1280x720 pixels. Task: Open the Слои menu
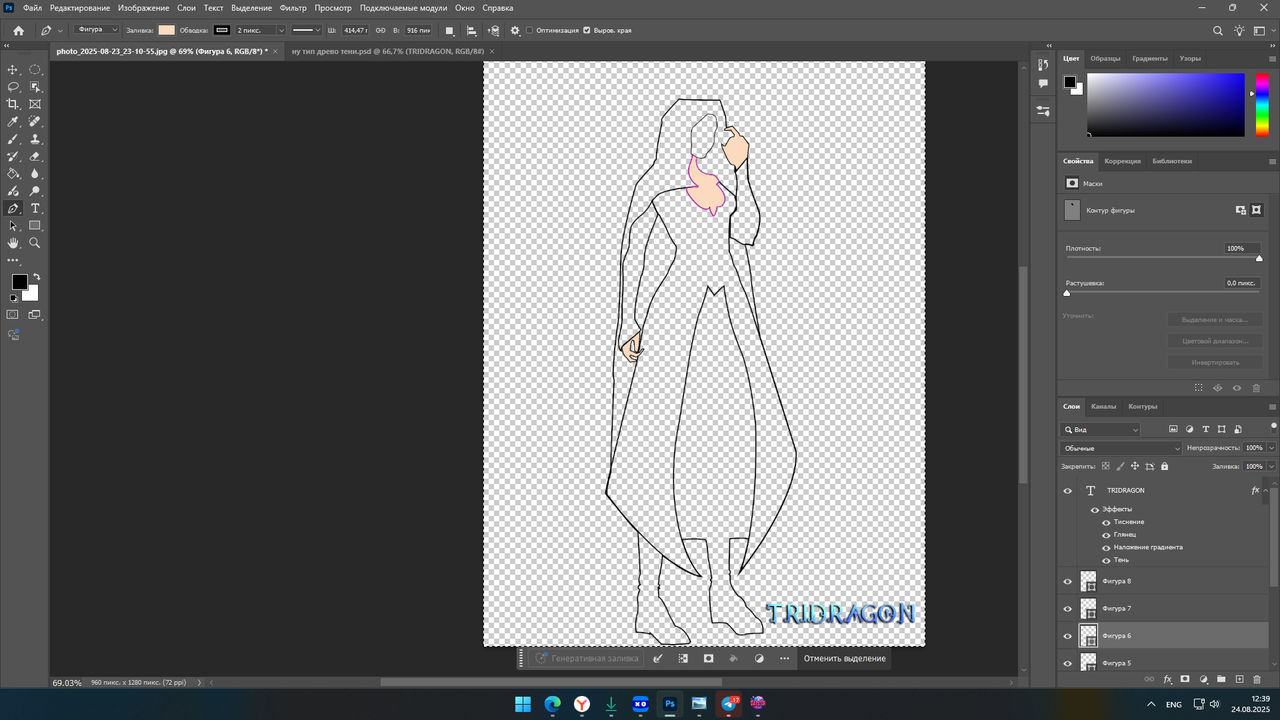click(186, 7)
